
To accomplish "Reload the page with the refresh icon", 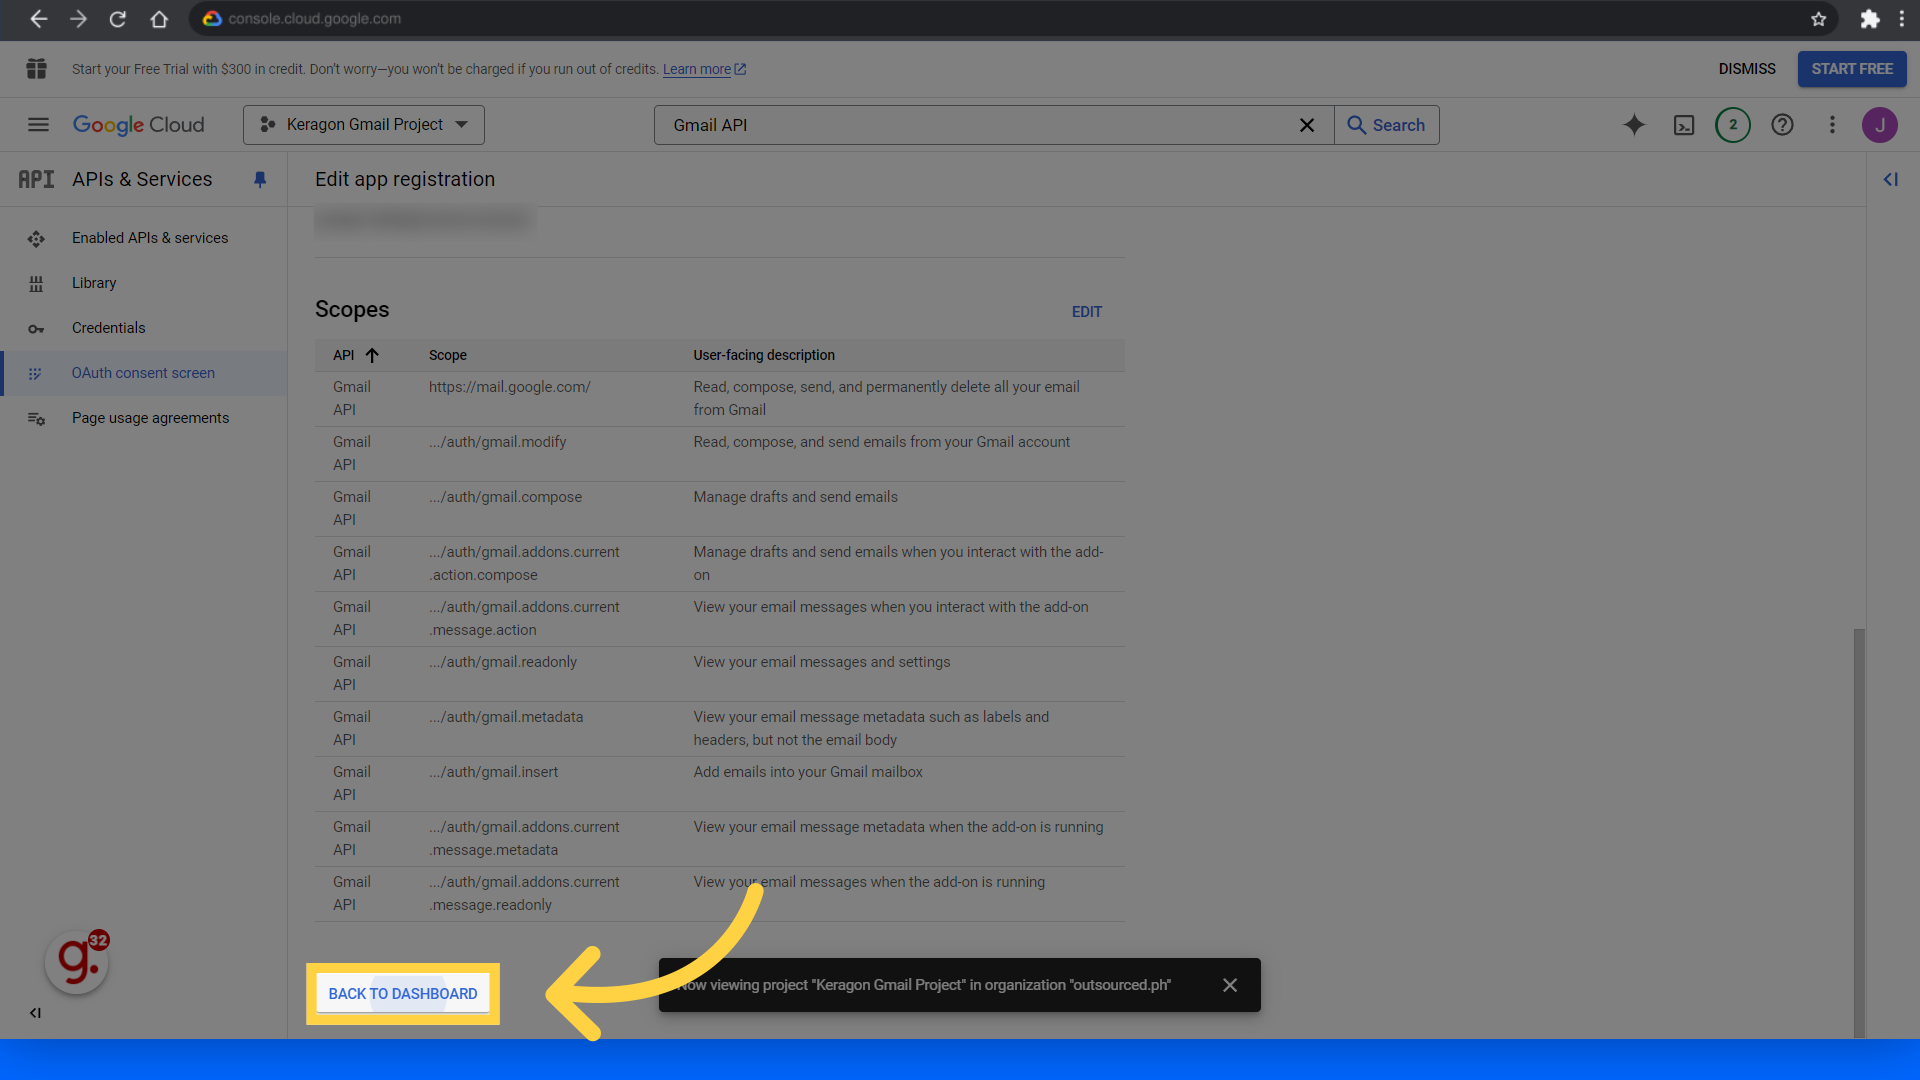I will pyautogui.click(x=118, y=19).
